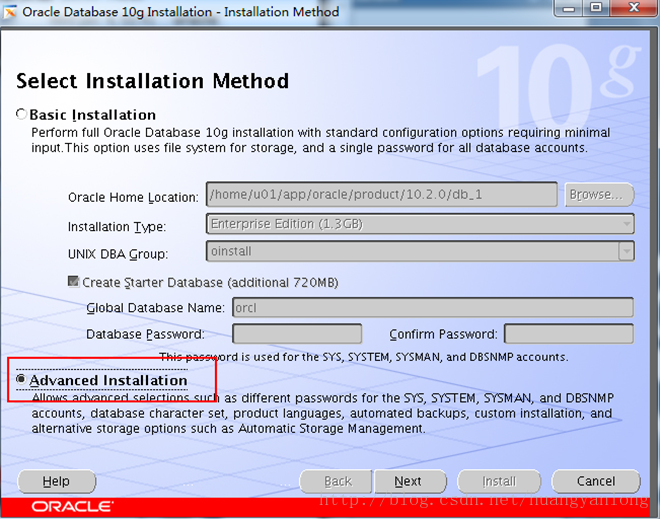Viewport: 660px width, 519px height.
Task: Click the 'Global Database Name:' label
Action: click(155, 308)
